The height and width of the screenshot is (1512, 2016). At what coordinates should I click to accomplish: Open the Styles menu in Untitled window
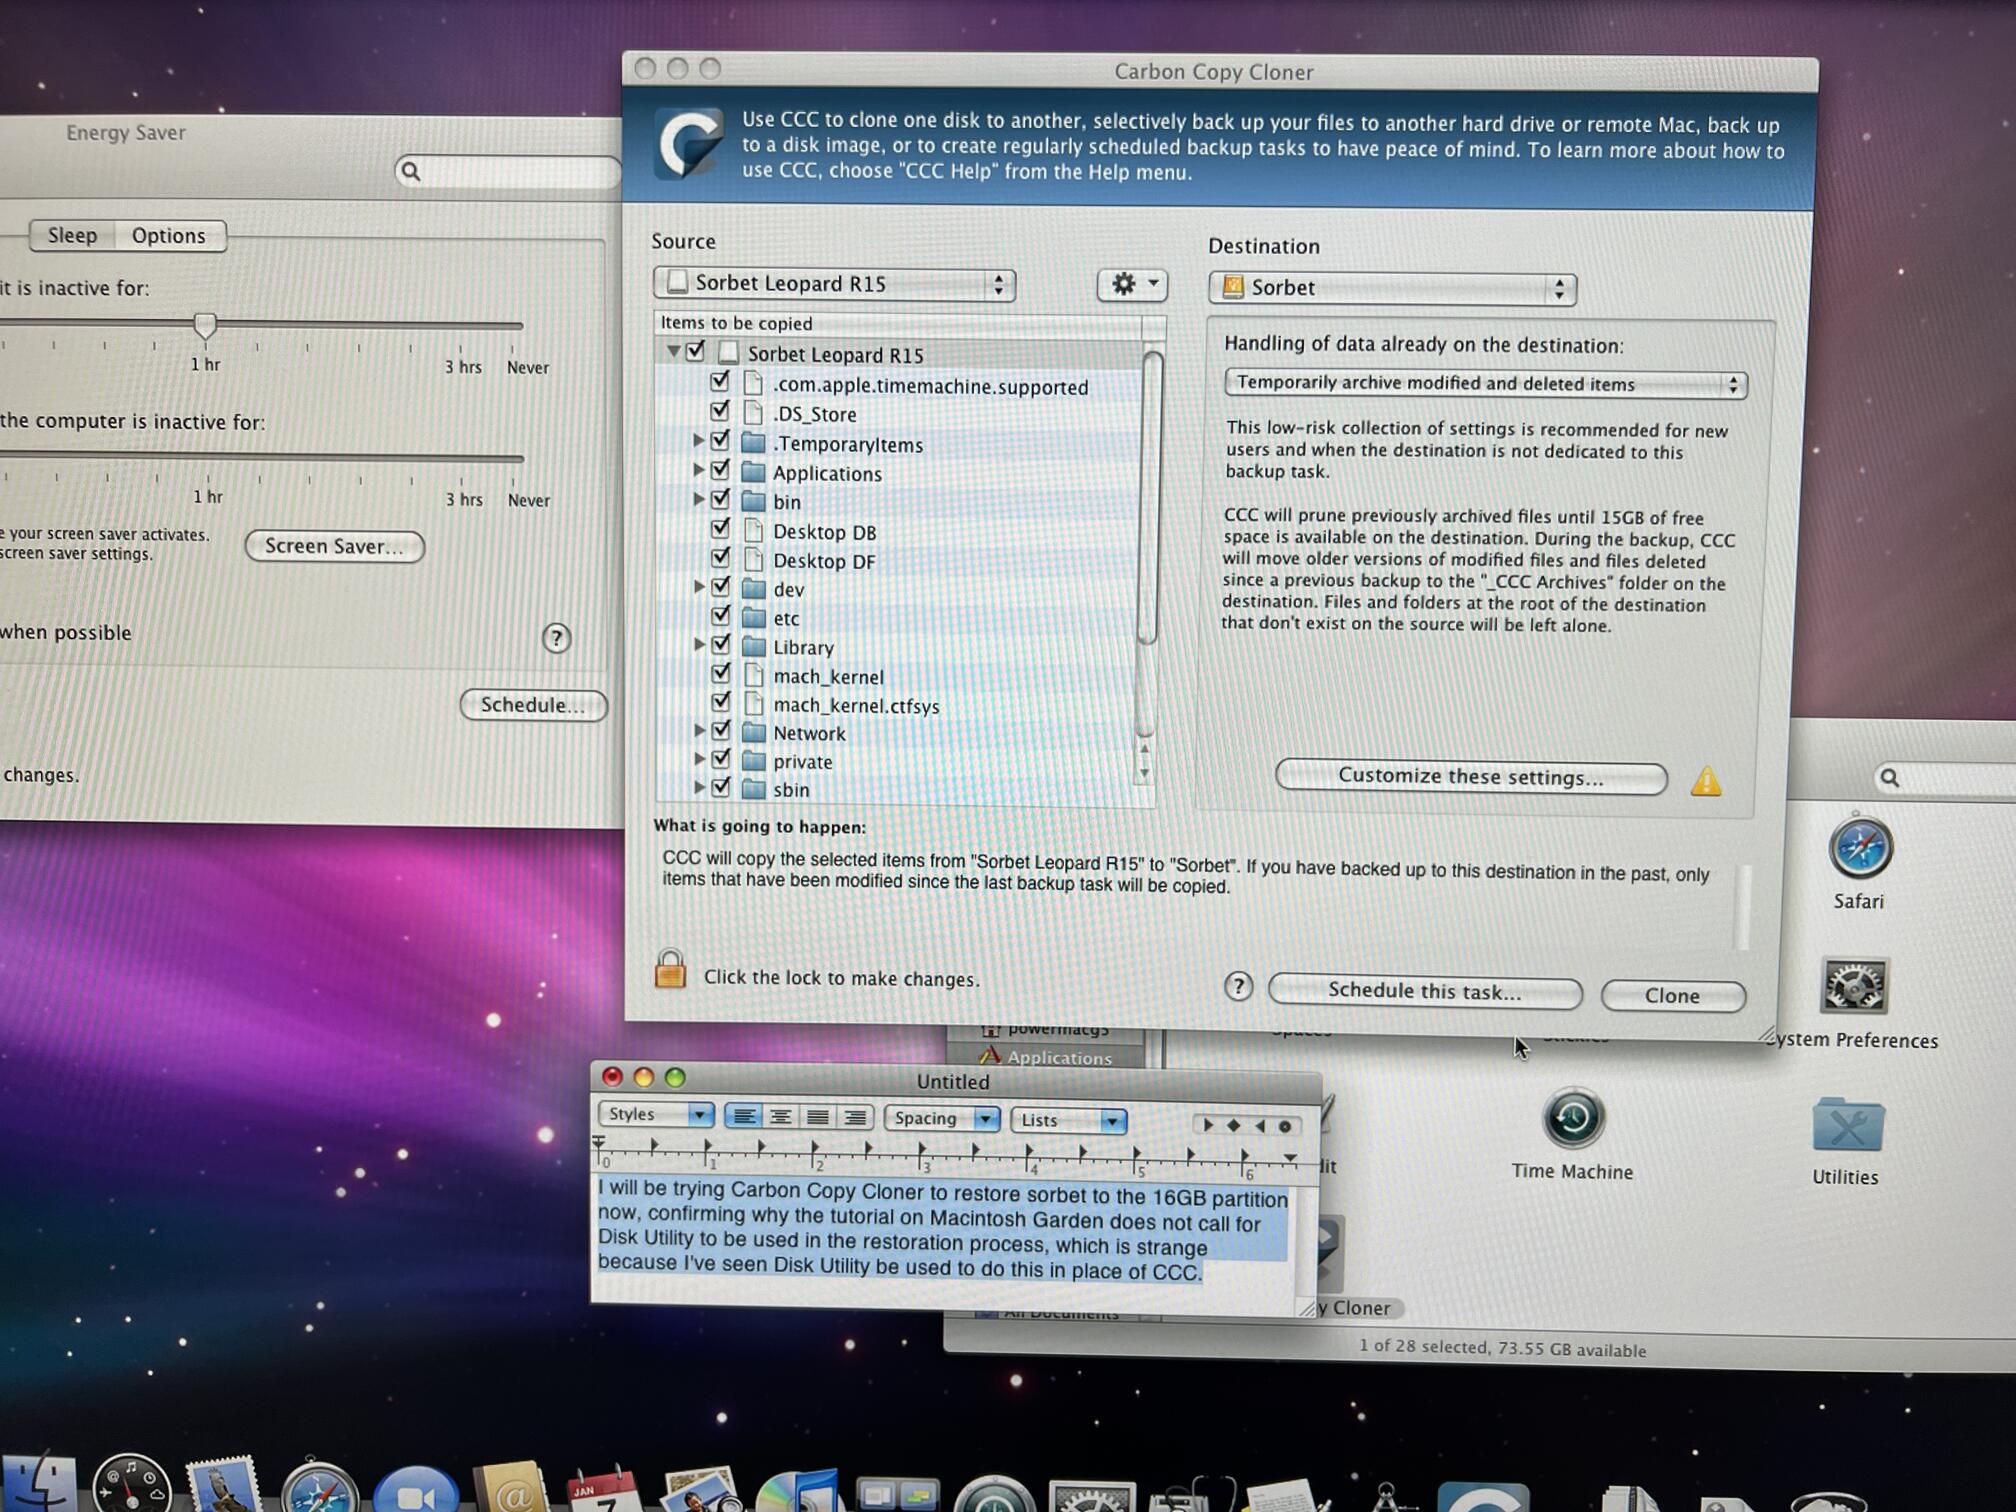pyautogui.click(x=656, y=1114)
